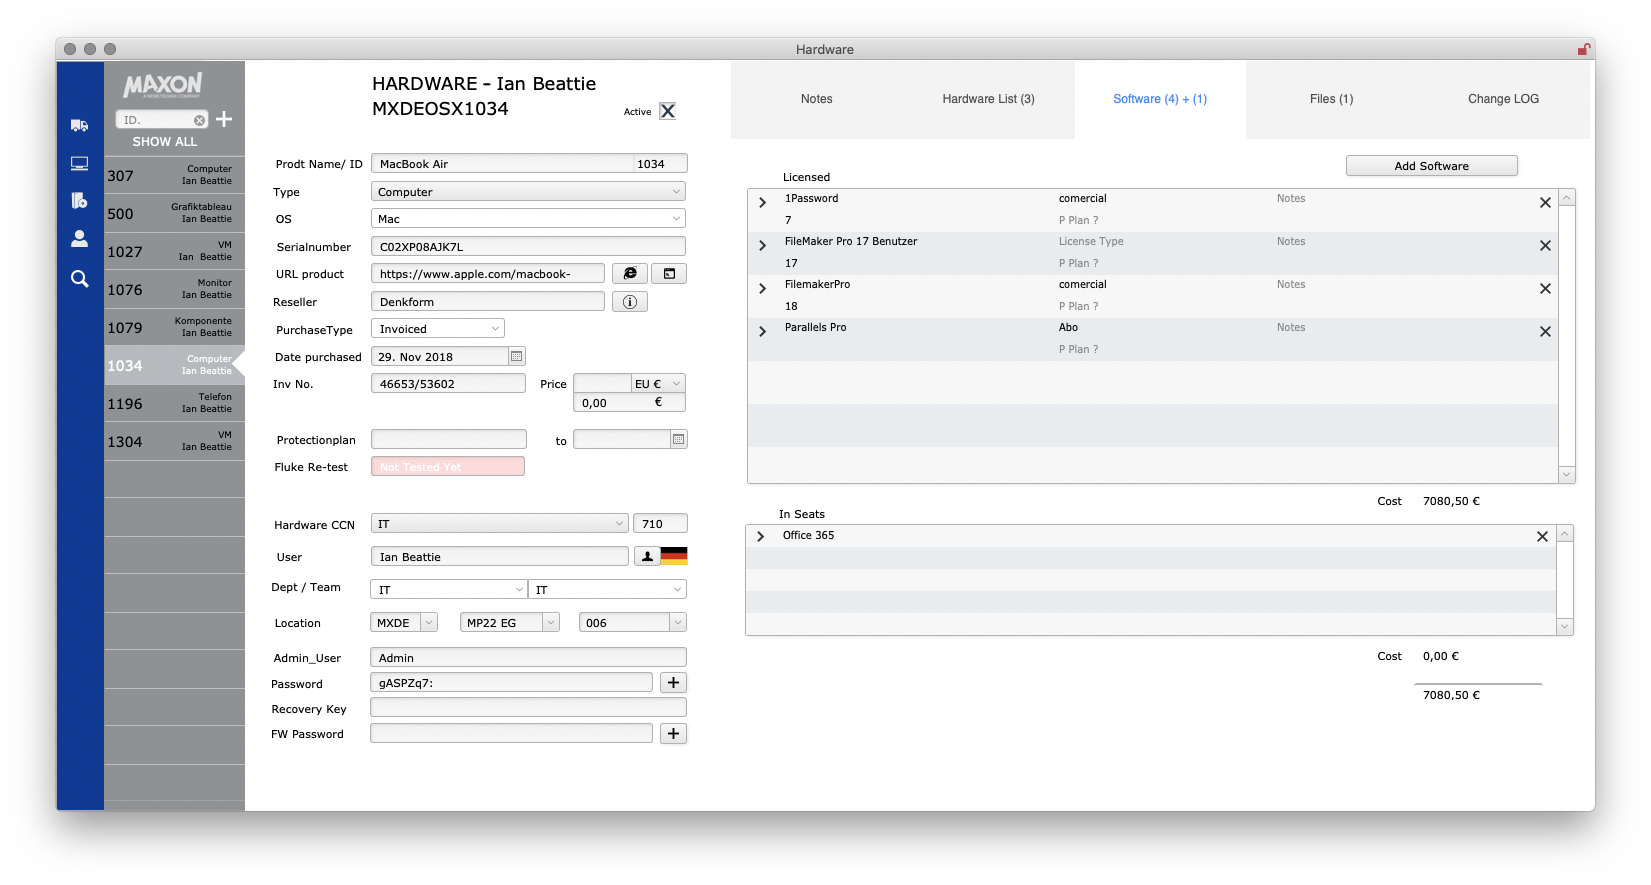Open the users section icon
This screenshot has height=885, width=1651.
[x=79, y=239]
